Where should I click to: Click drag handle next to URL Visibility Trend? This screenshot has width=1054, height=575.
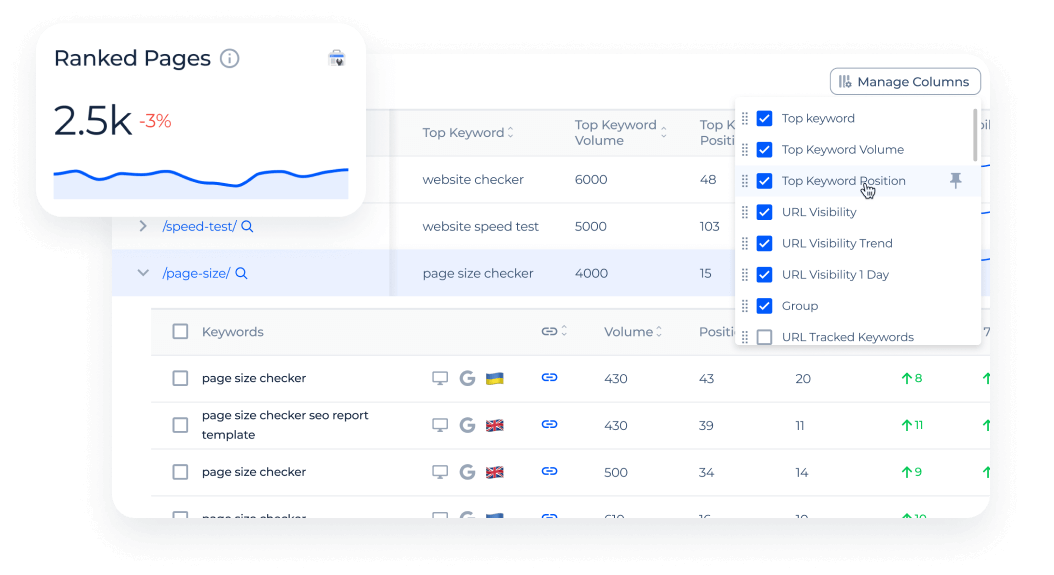(745, 243)
